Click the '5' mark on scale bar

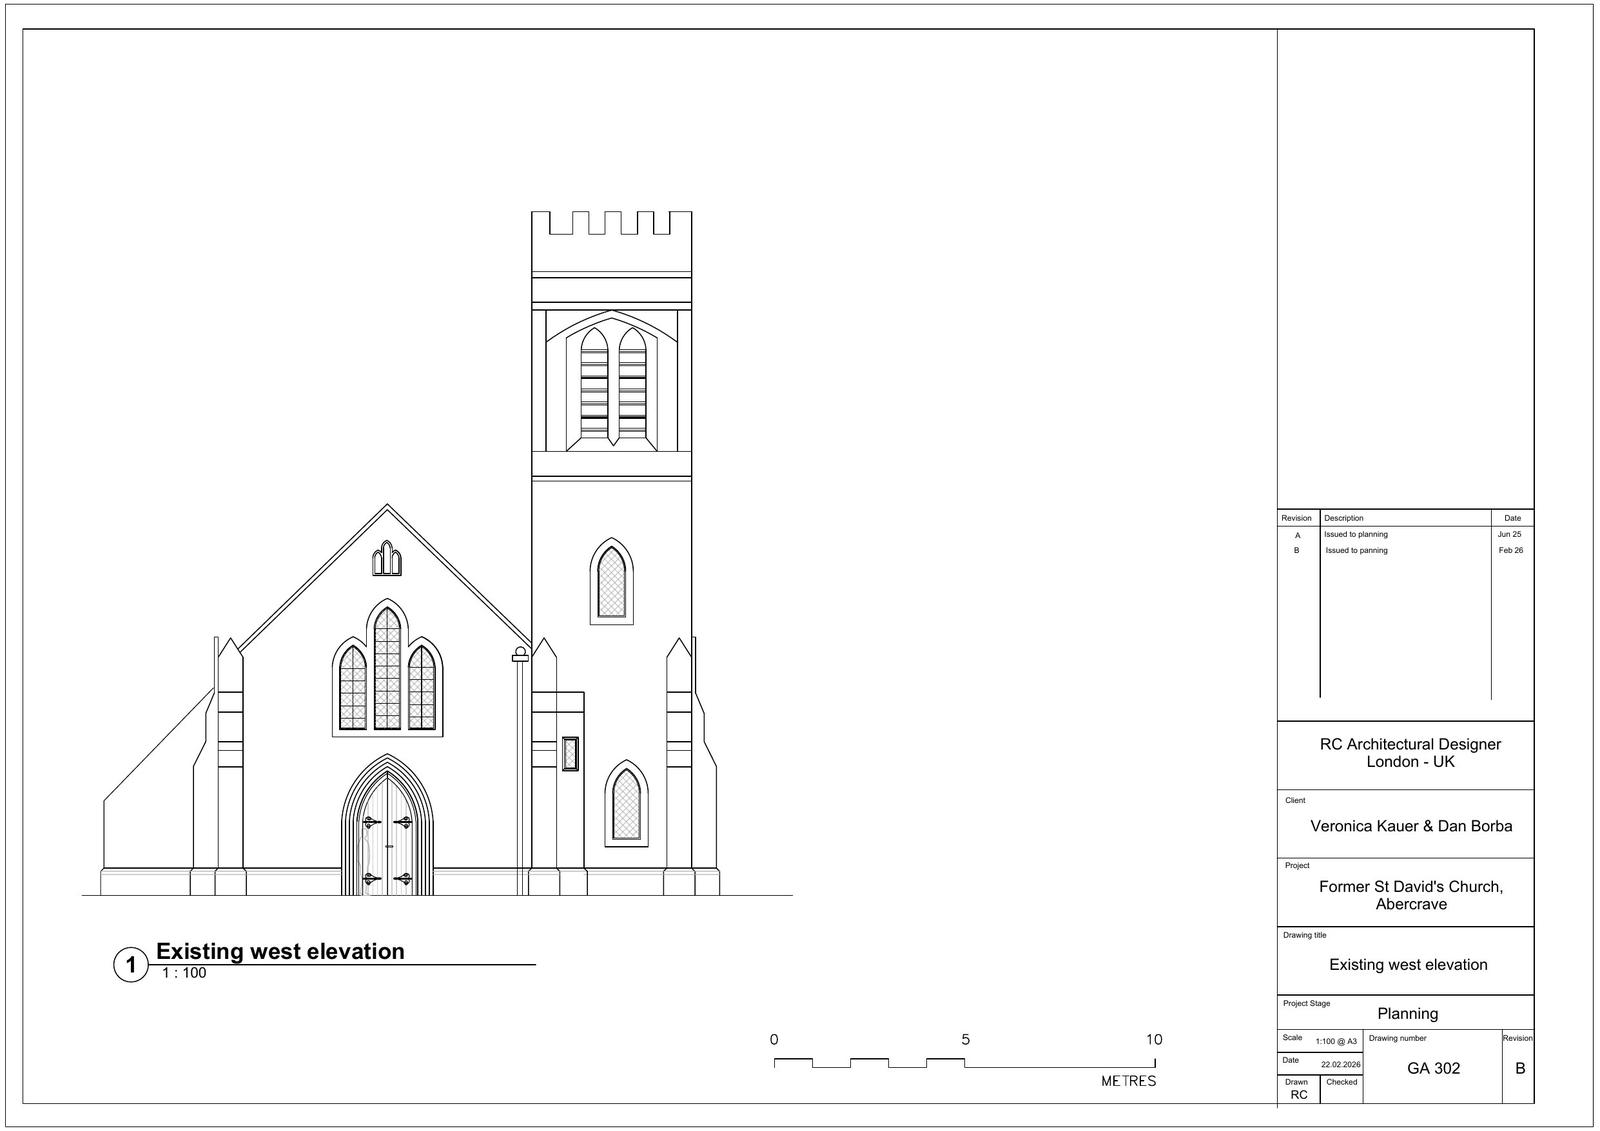tap(965, 1040)
